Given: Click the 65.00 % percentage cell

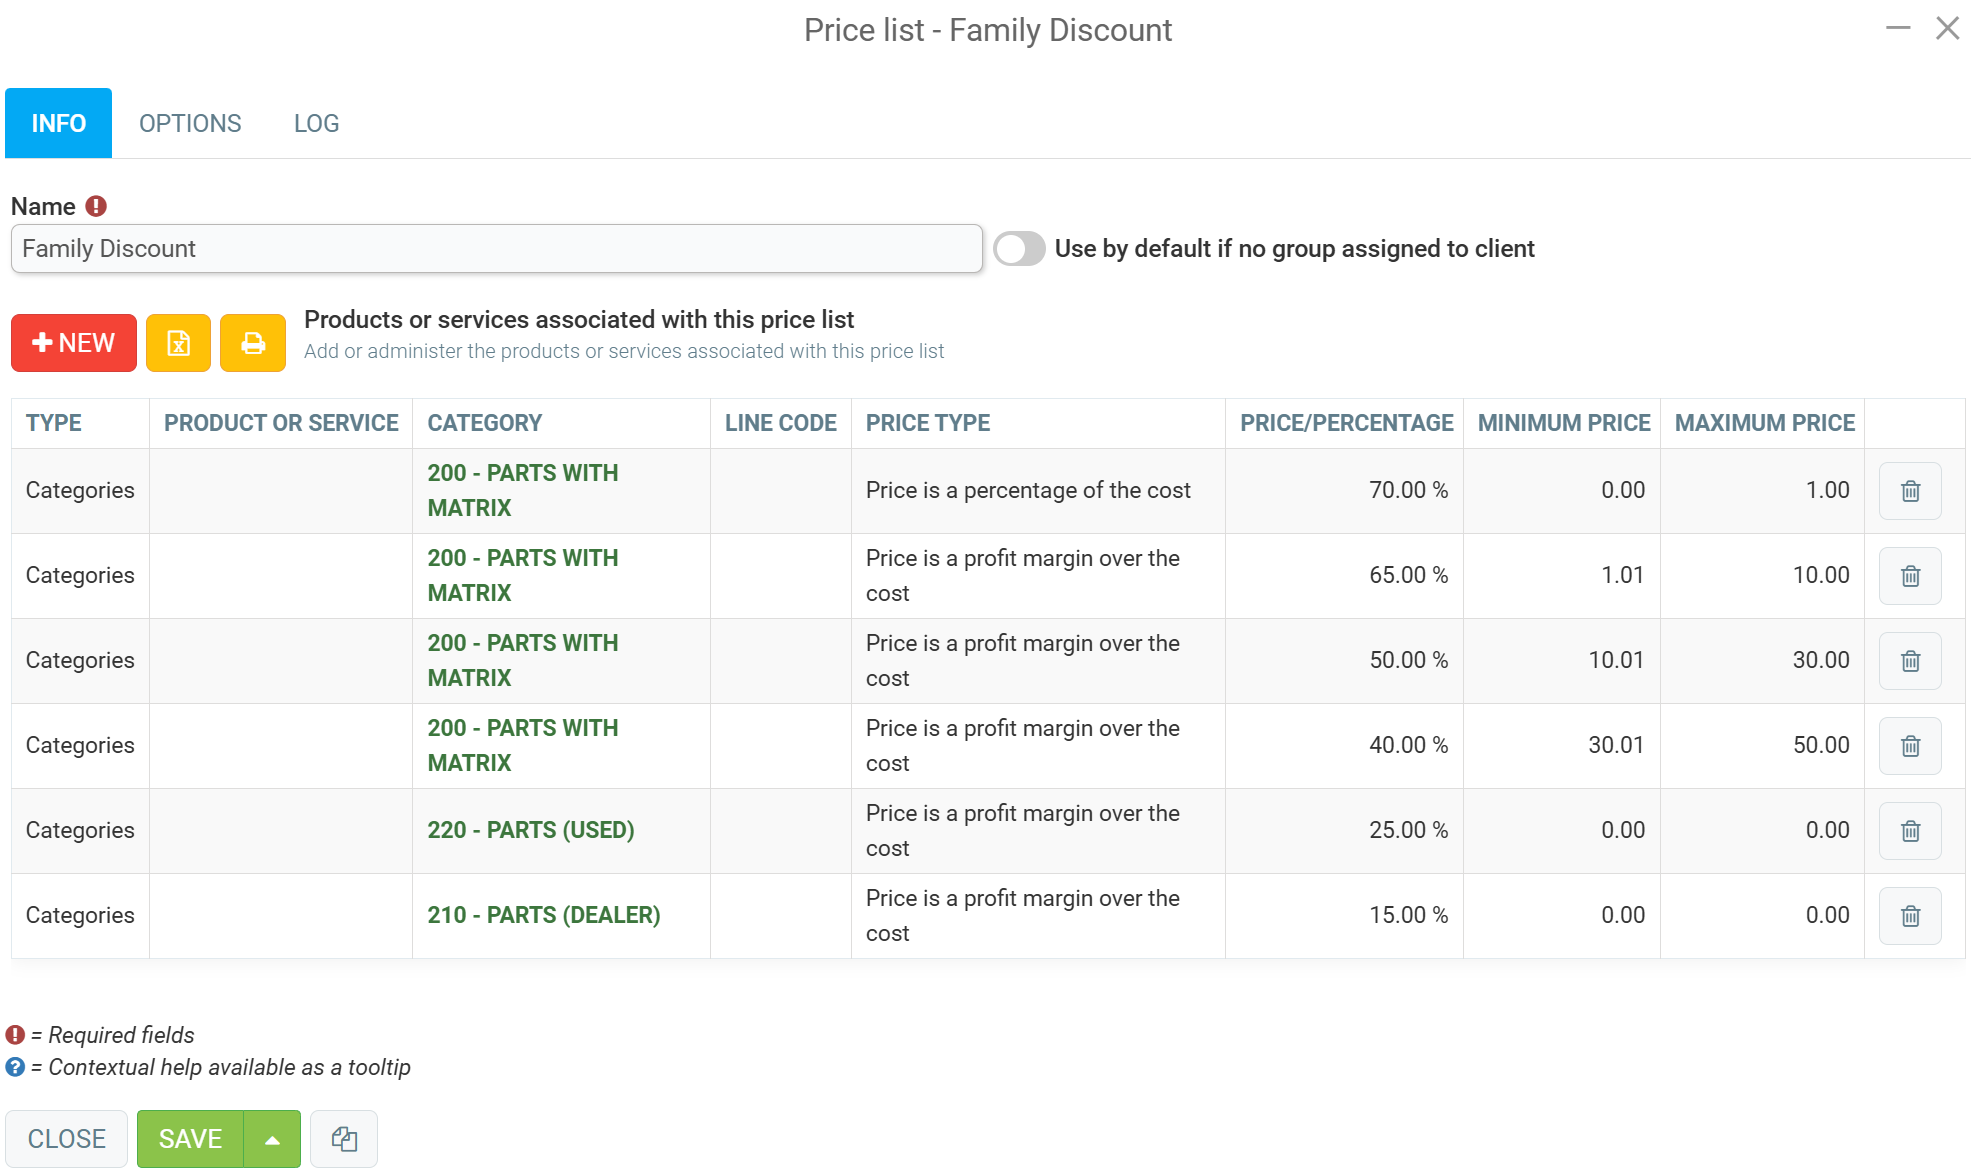Looking at the screenshot, I should pyautogui.click(x=1344, y=576).
